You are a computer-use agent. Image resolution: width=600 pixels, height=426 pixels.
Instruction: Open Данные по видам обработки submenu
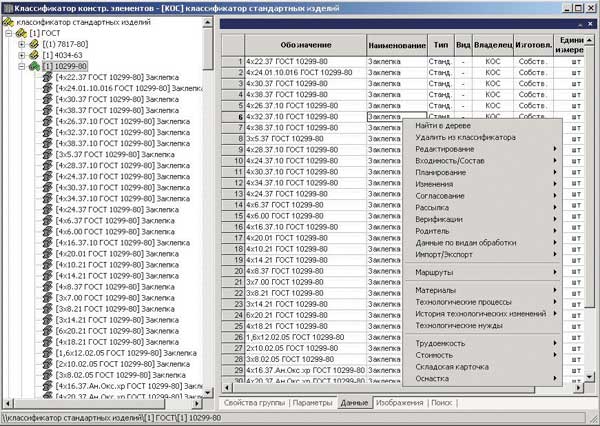483,243
